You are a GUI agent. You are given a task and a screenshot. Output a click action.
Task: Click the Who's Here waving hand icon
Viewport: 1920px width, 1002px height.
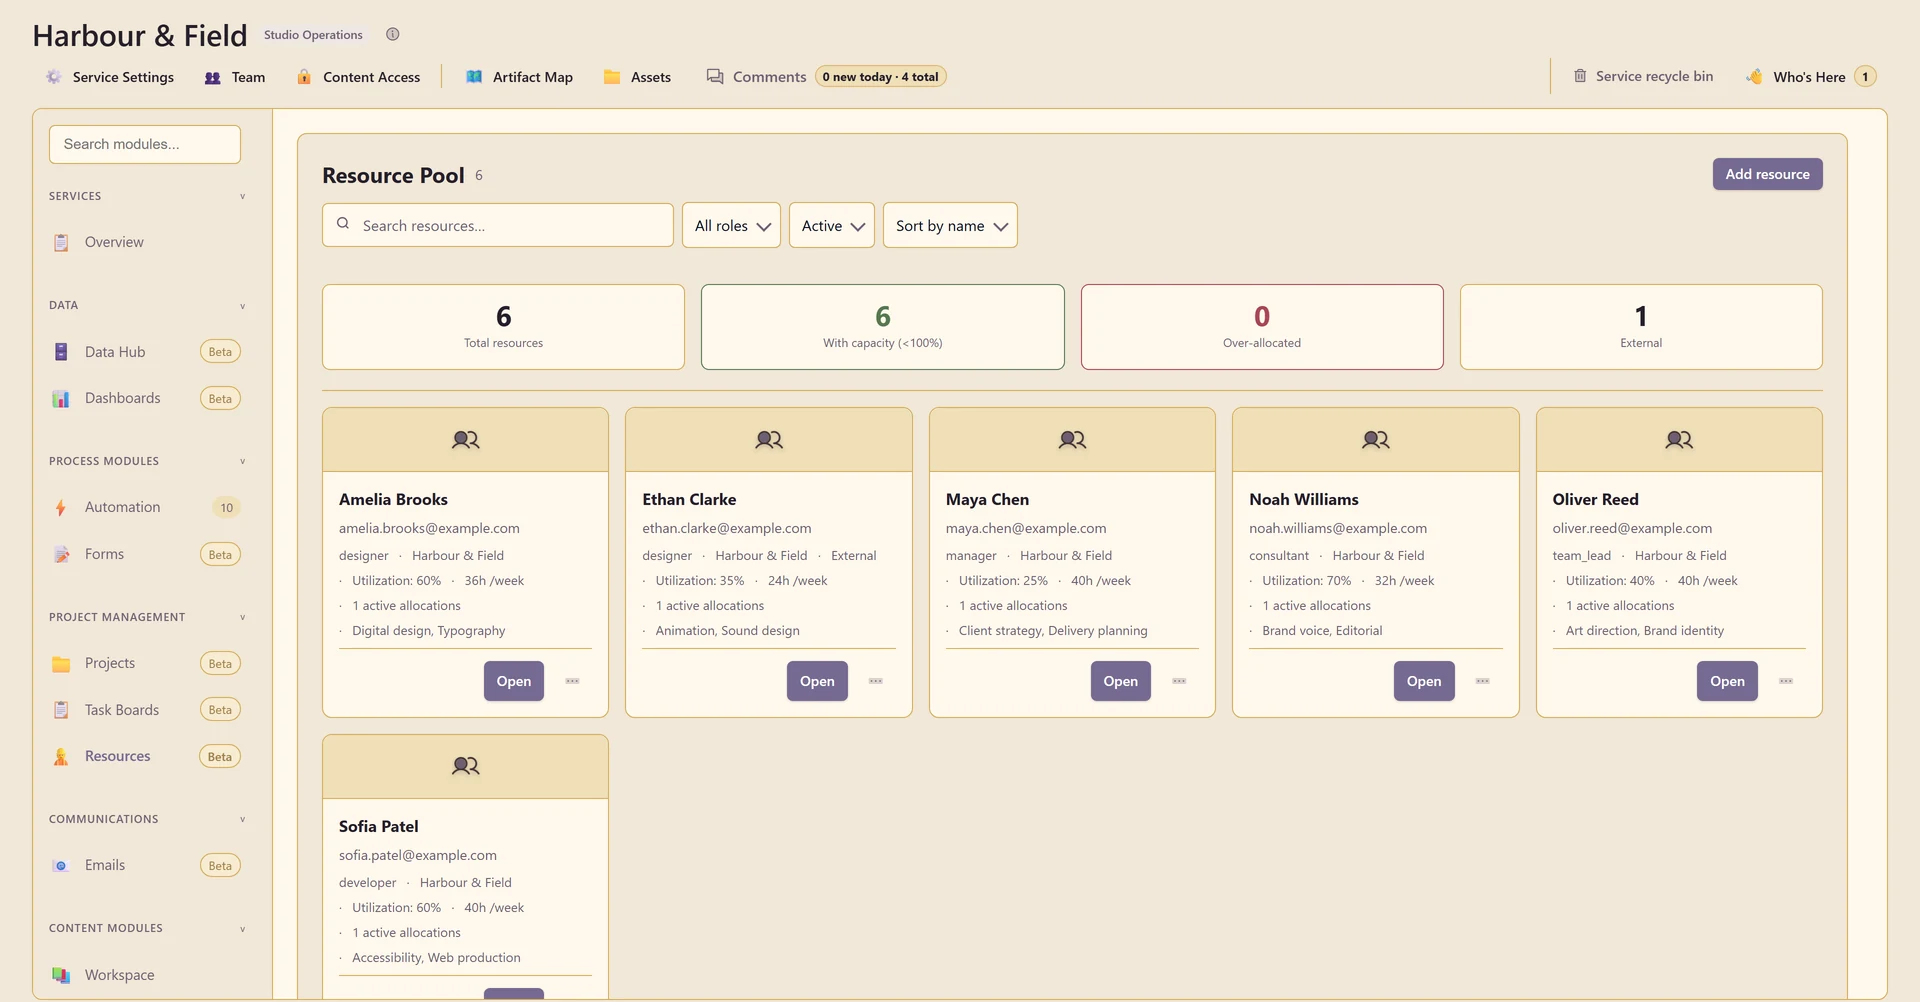[1754, 77]
